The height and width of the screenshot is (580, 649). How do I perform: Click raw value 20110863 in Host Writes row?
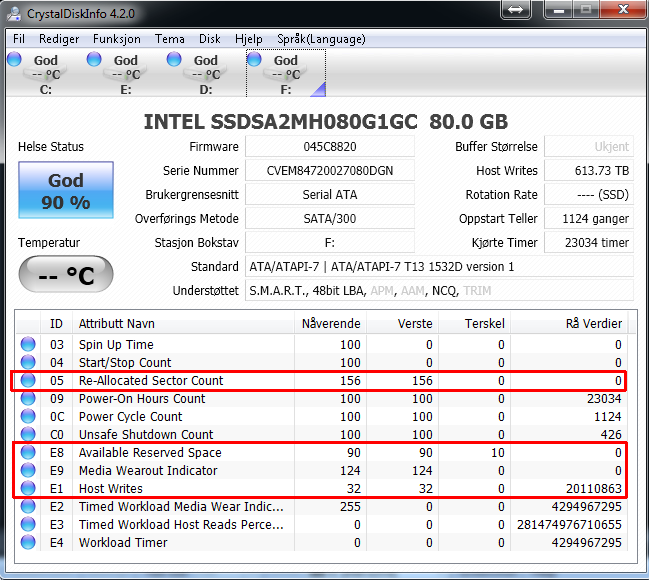(594, 489)
